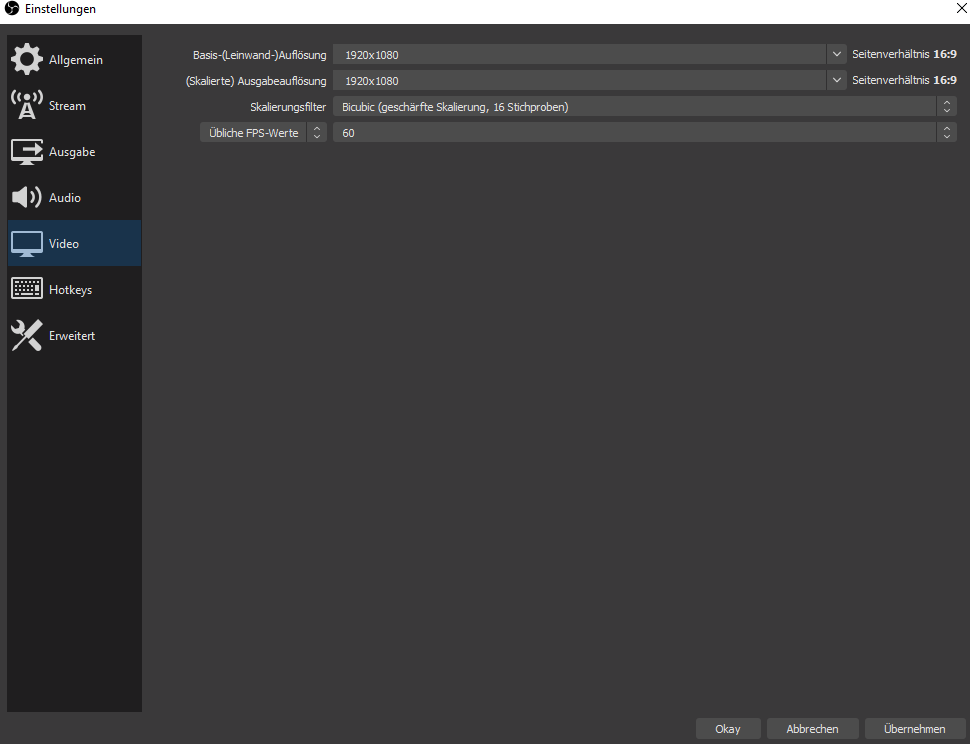Click the base resolution field showing 1920x1080

click(x=580, y=54)
